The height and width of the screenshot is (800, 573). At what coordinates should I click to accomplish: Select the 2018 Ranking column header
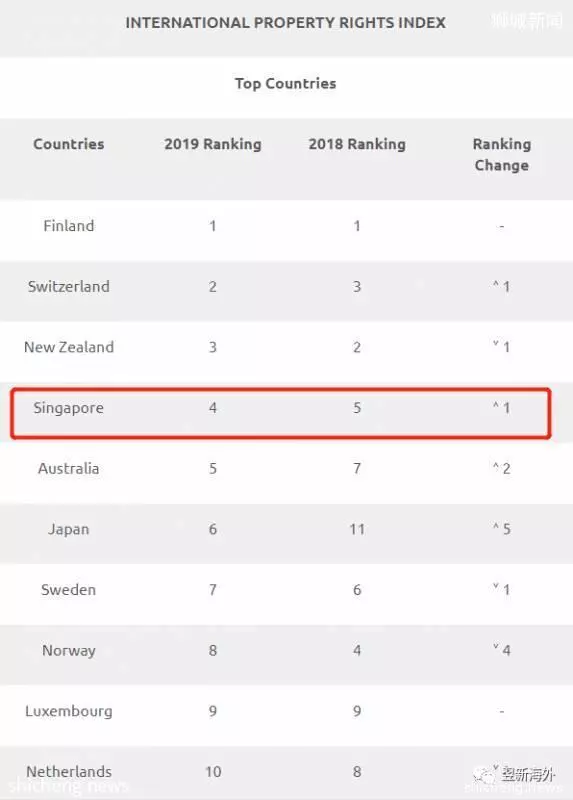pos(357,144)
